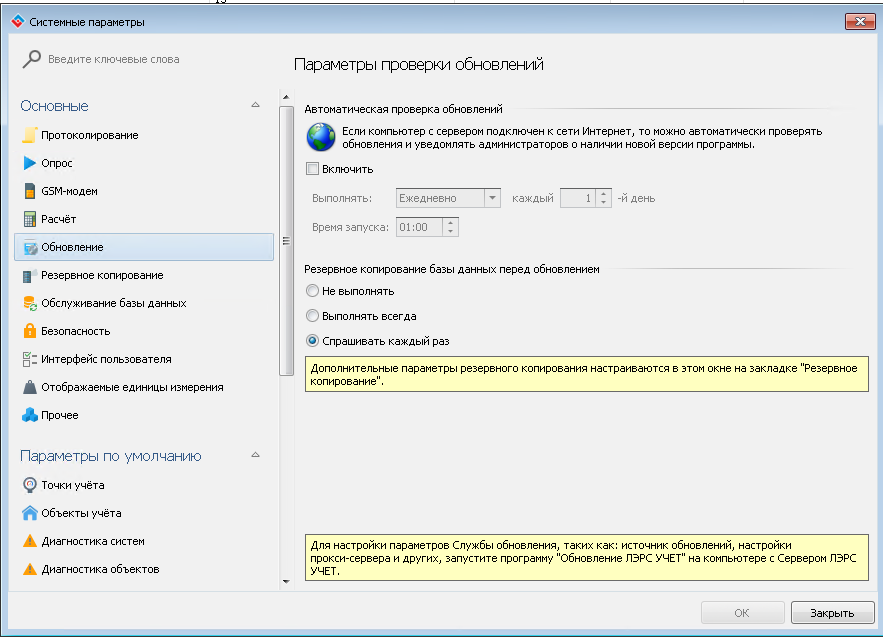Click the warning icon for Диагностика систем
The height and width of the screenshot is (637, 883).
click(x=30, y=541)
